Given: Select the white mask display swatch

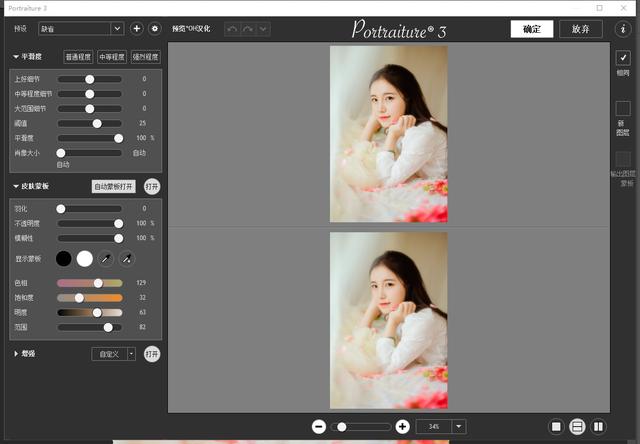Looking at the screenshot, I should [85, 259].
